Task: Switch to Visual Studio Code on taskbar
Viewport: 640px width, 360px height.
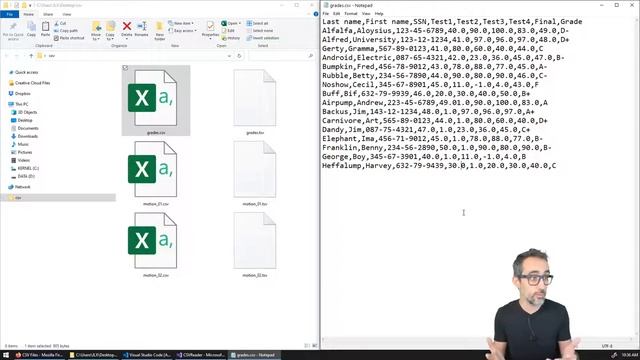Action: coord(147,355)
